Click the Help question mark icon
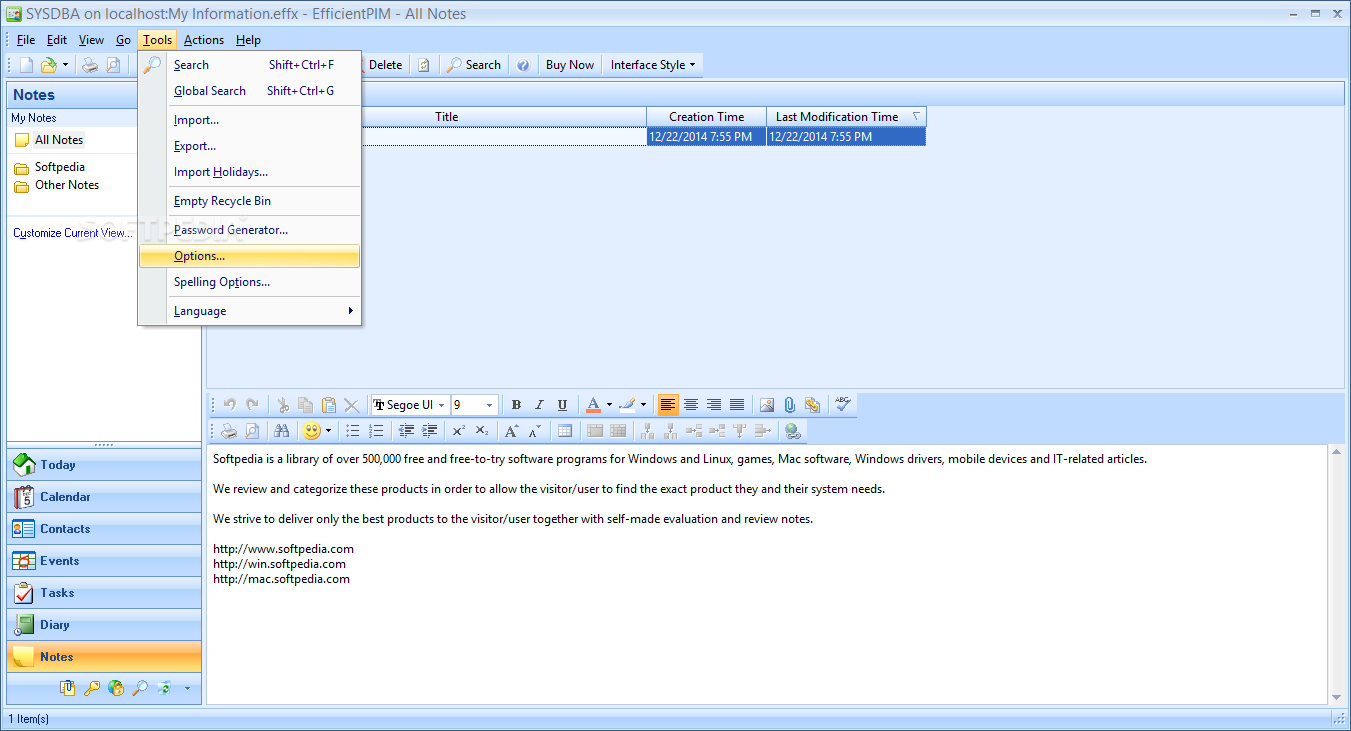The height and width of the screenshot is (731, 1351). 523,65
